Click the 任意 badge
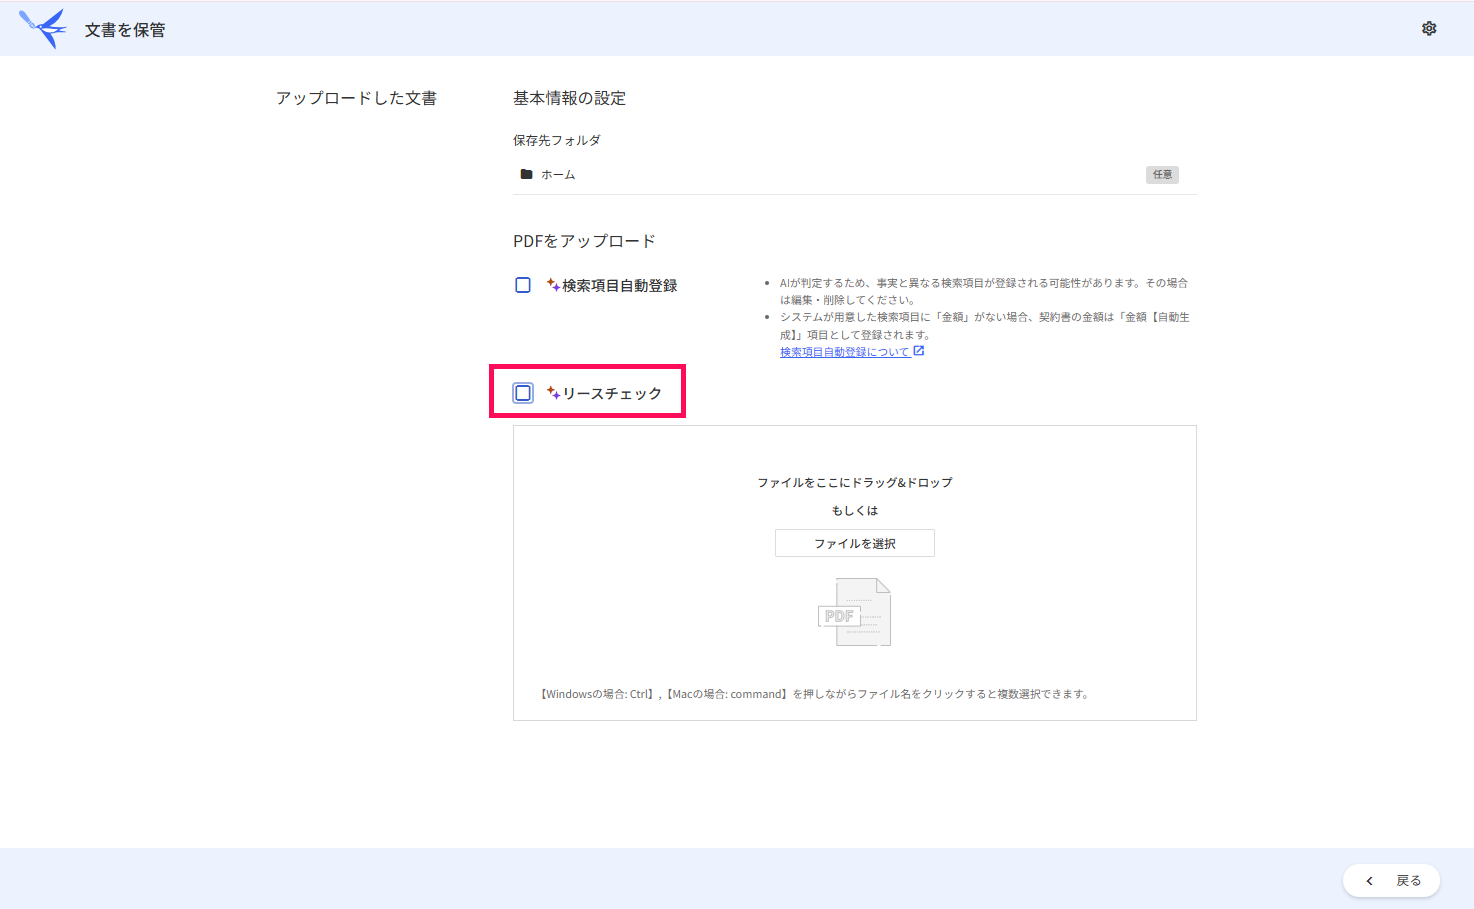 (1162, 174)
